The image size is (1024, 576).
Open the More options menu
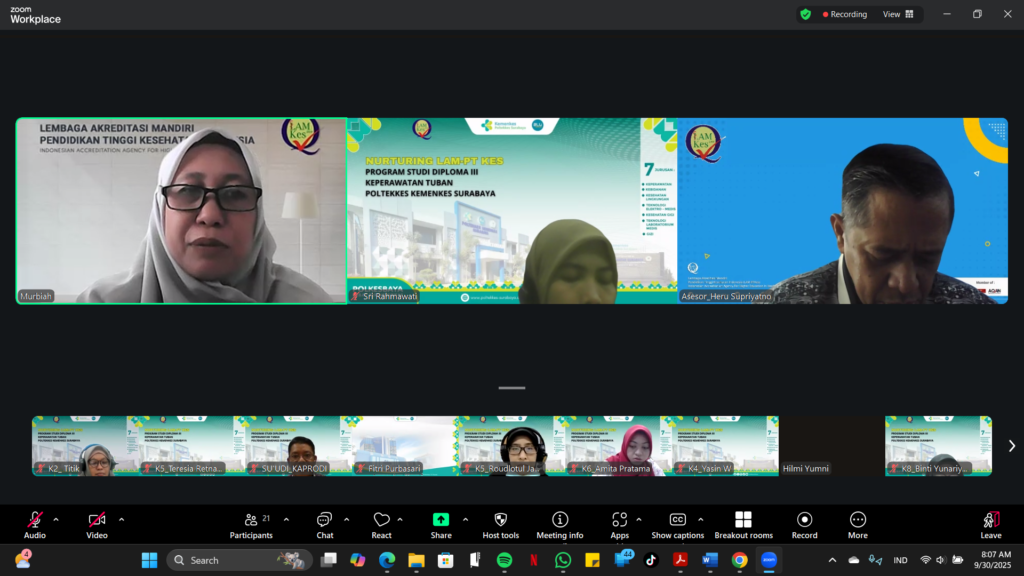coord(857,524)
